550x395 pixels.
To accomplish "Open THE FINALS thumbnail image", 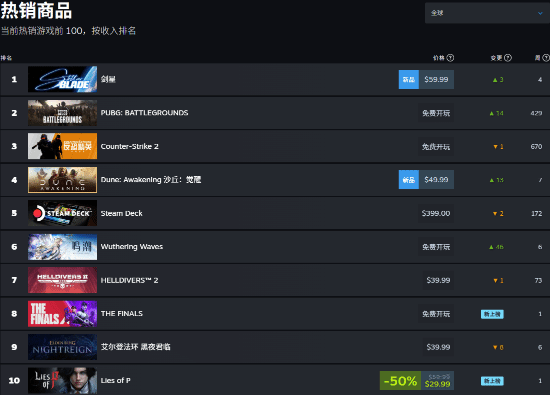I will 62,313.
